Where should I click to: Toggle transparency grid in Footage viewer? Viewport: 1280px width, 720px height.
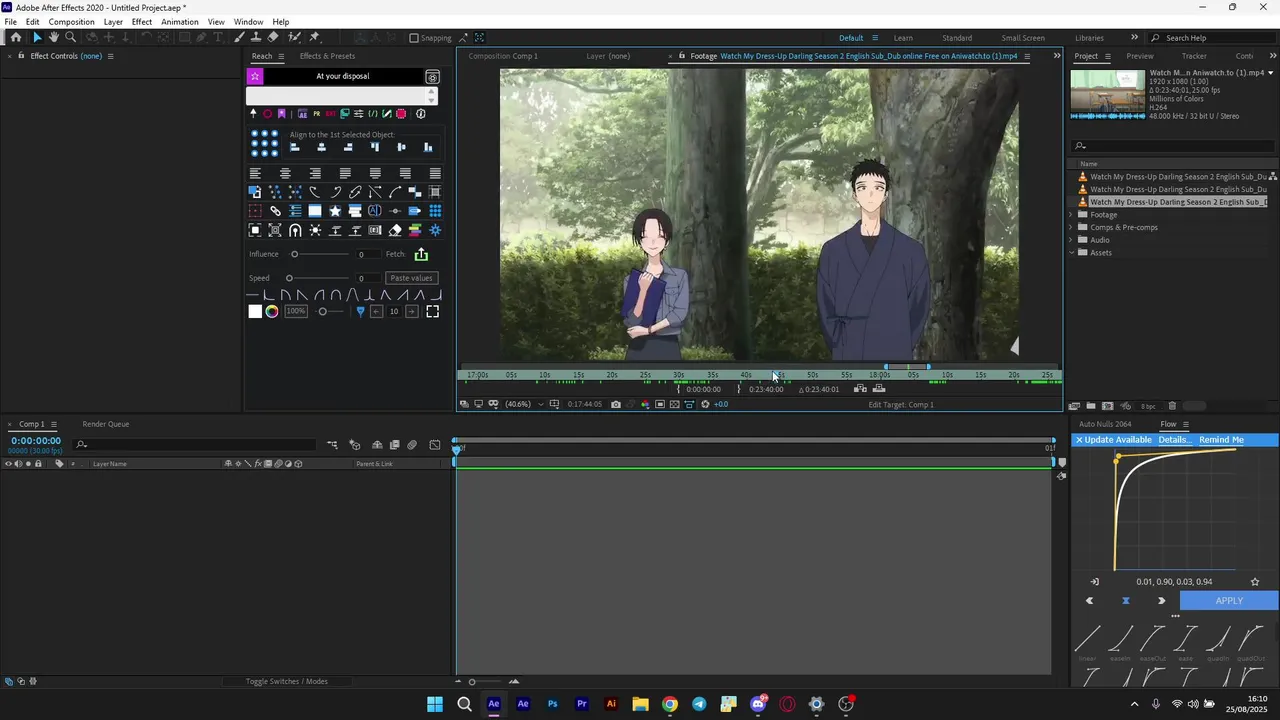pos(674,404)
